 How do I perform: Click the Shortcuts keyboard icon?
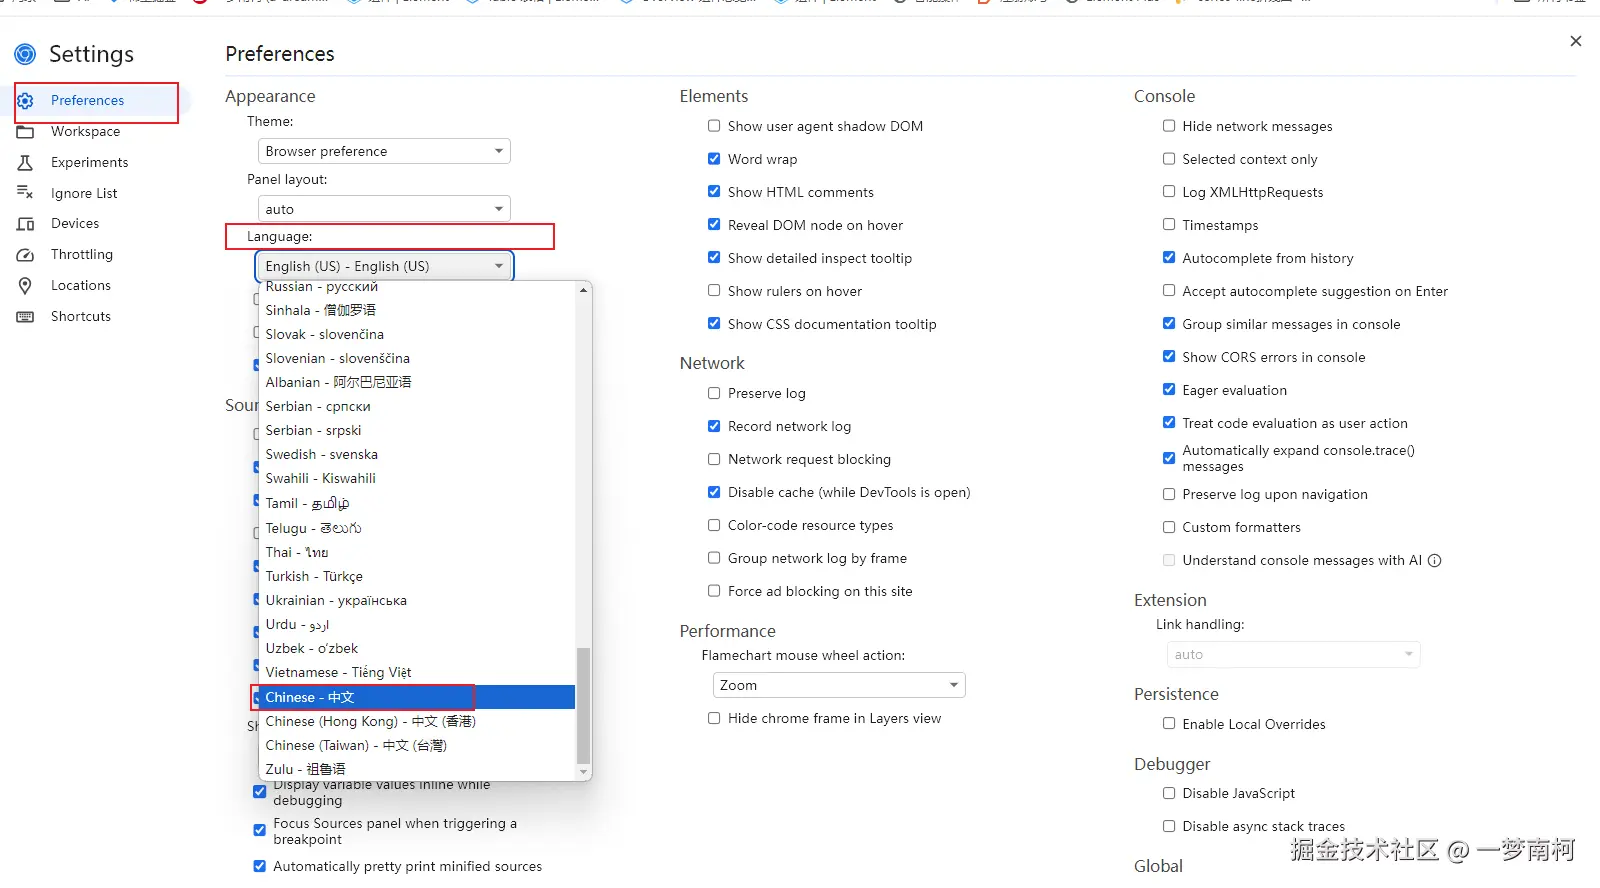coord(26,317)
